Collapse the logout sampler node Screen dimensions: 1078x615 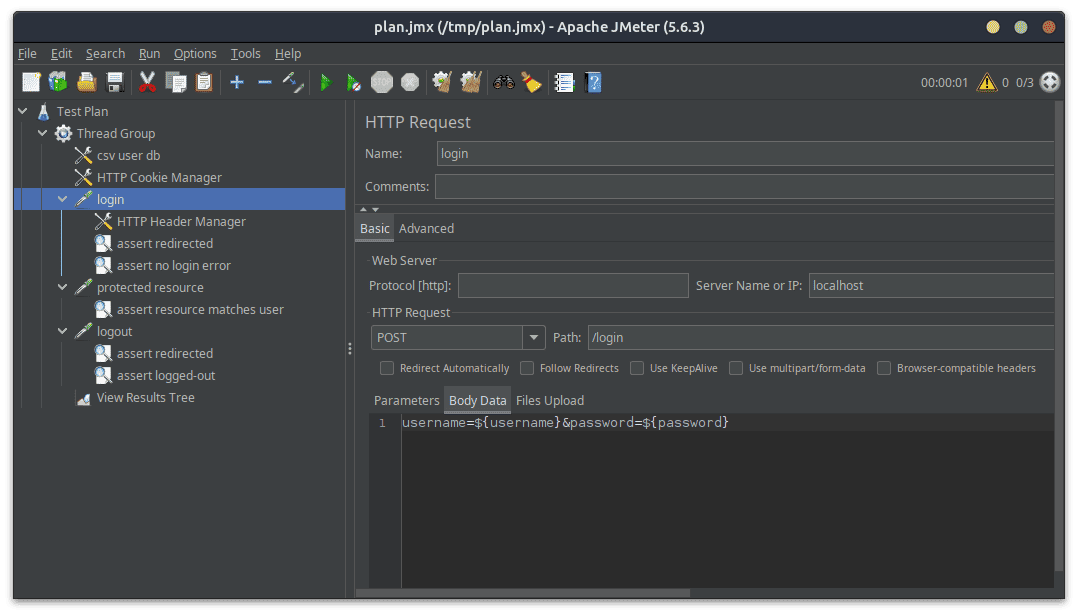(x=63, y=332)
